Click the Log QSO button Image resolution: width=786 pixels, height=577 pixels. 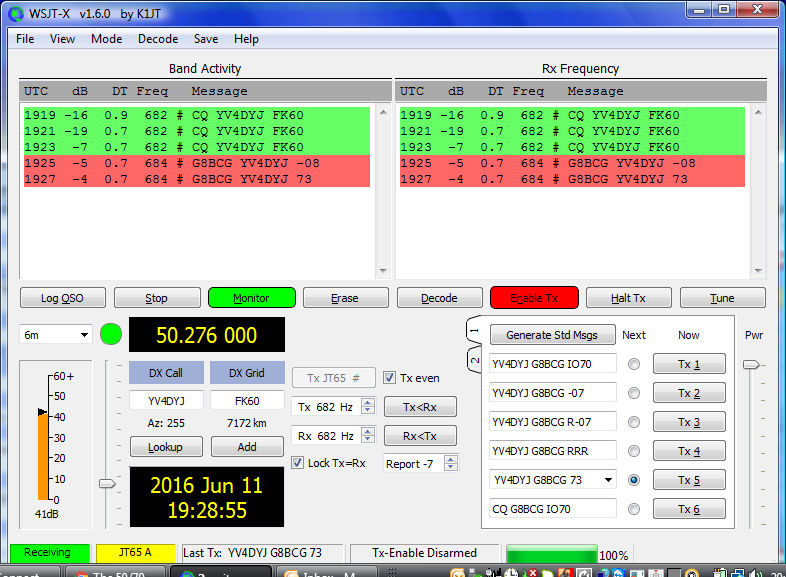click(63, 298)
